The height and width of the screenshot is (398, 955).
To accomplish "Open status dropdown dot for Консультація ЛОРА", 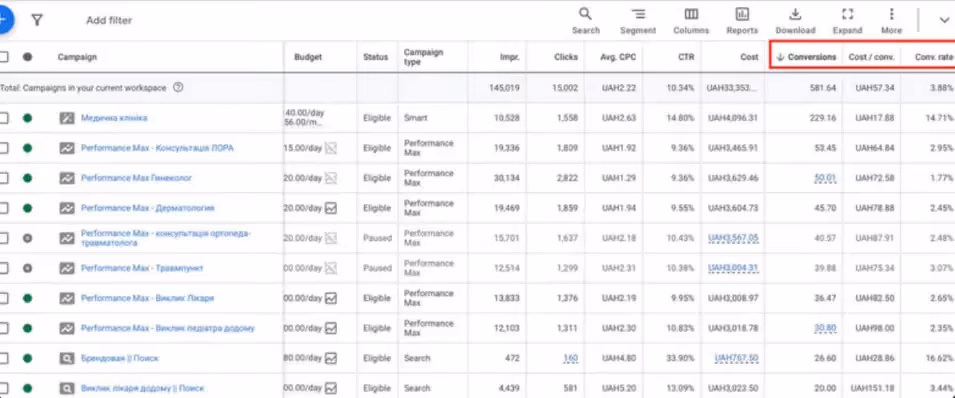I will (x=27, y=148).
